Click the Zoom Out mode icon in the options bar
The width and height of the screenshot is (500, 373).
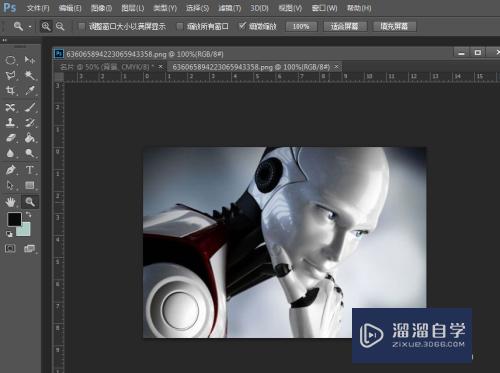60,26
